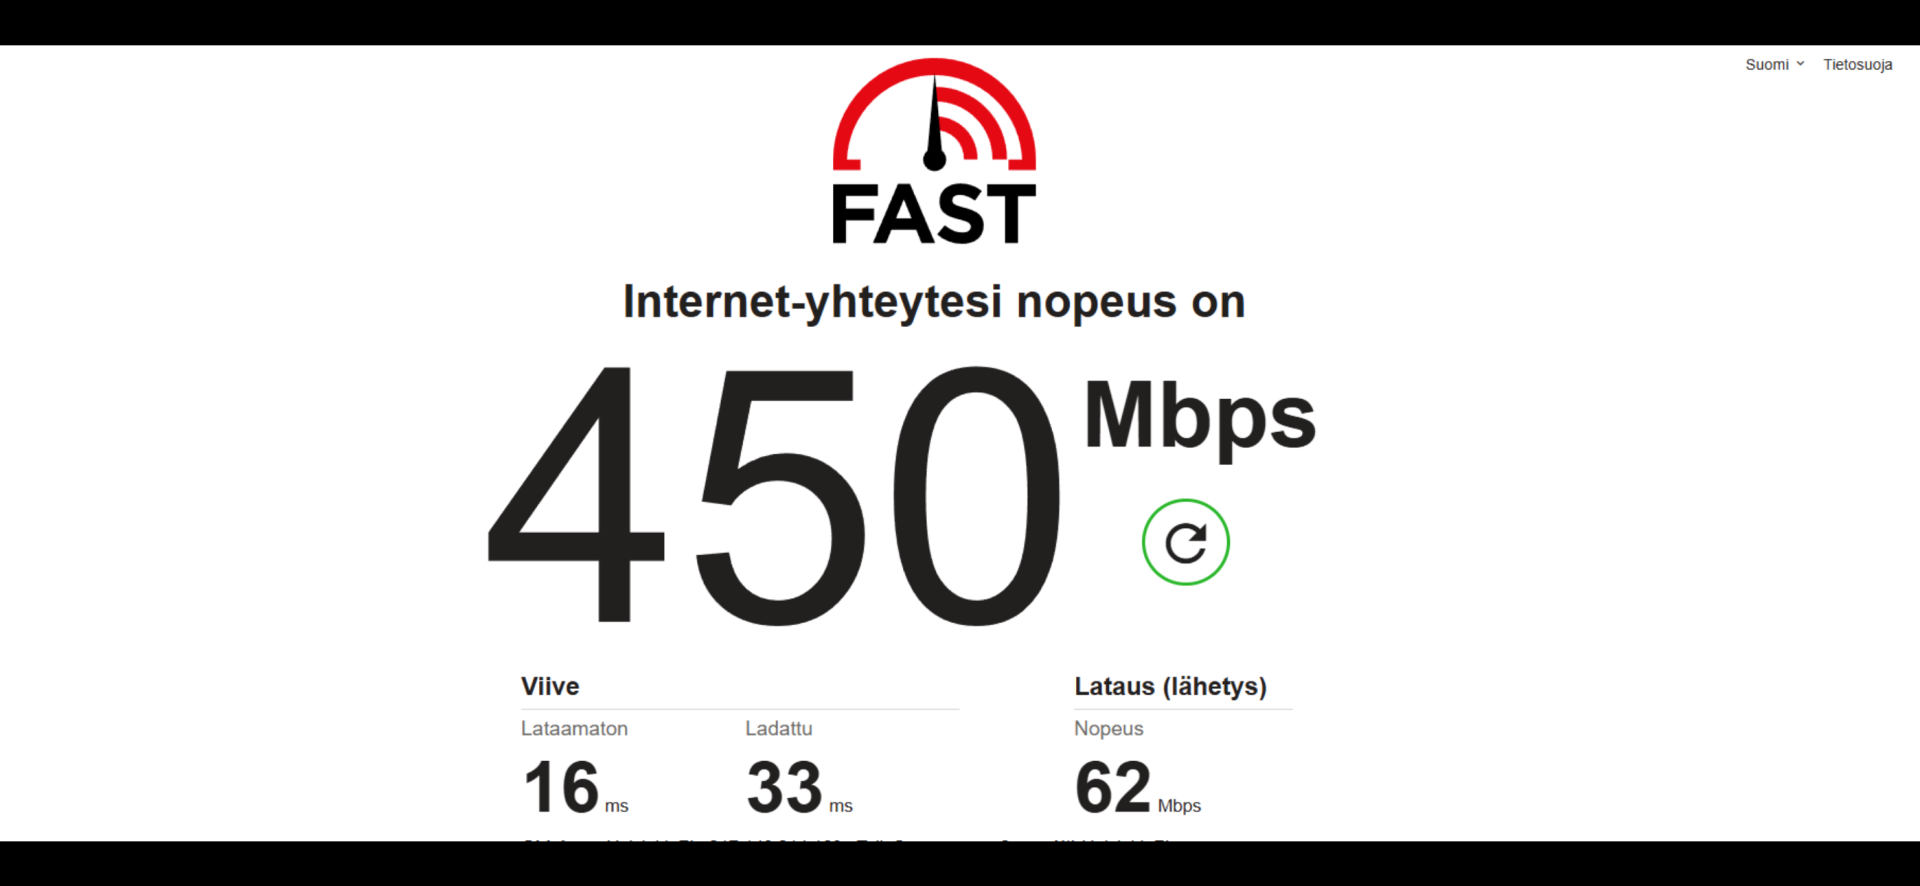Open the Tietosuoja privacy link
This screenshot has width=1920, height=886.
1857,64
